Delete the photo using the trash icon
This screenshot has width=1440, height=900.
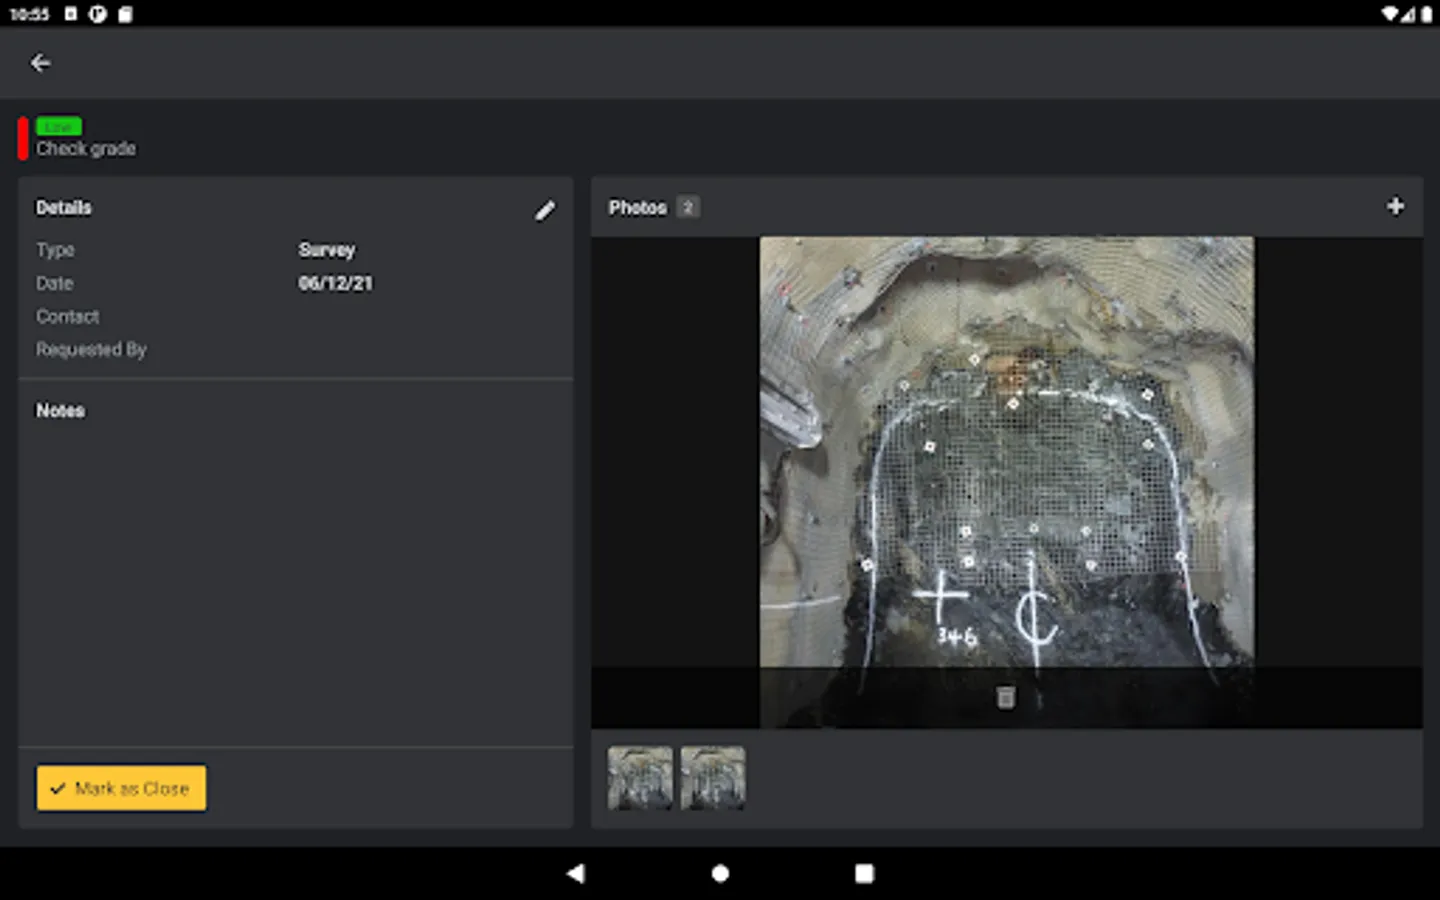1006,697
